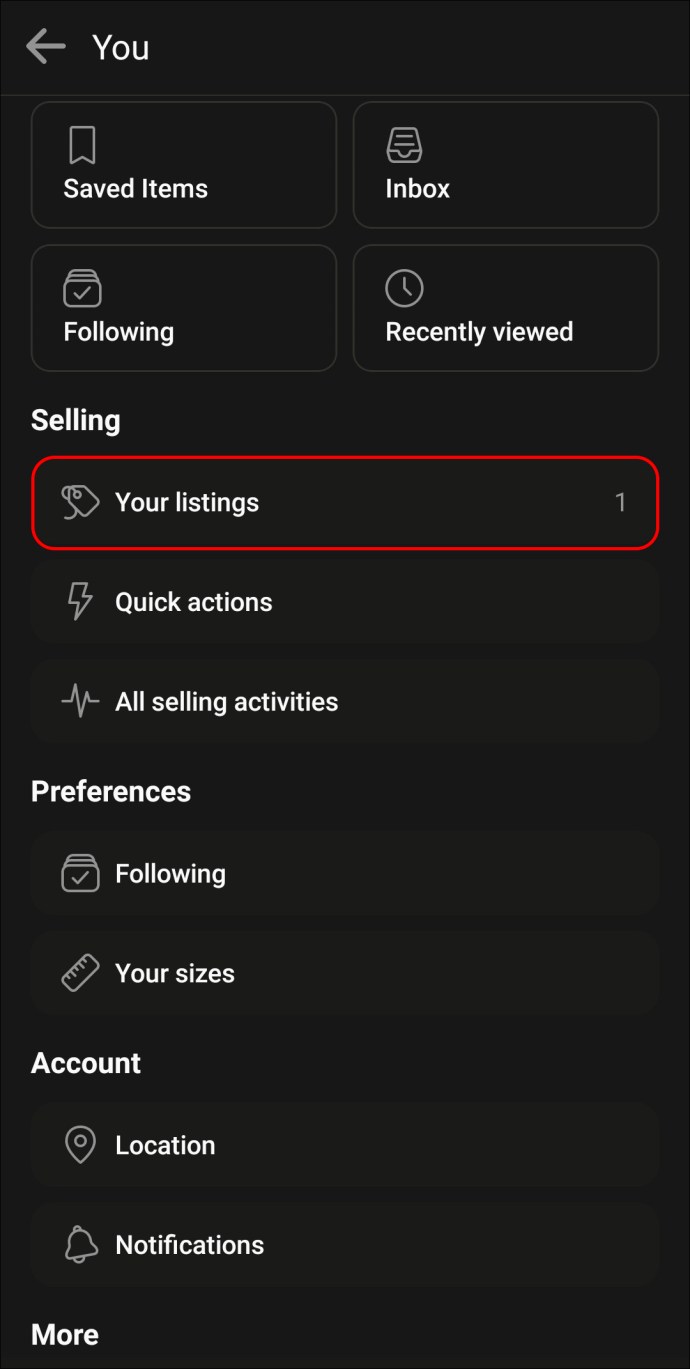Tap the Quick actions lightning icon

[x=80, y=602]
